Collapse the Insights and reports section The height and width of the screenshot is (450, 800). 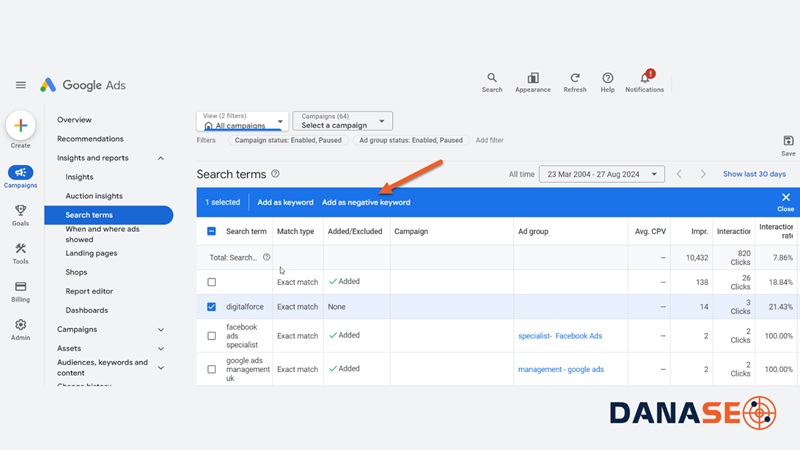pyautogui.click(x=161, y=158)
